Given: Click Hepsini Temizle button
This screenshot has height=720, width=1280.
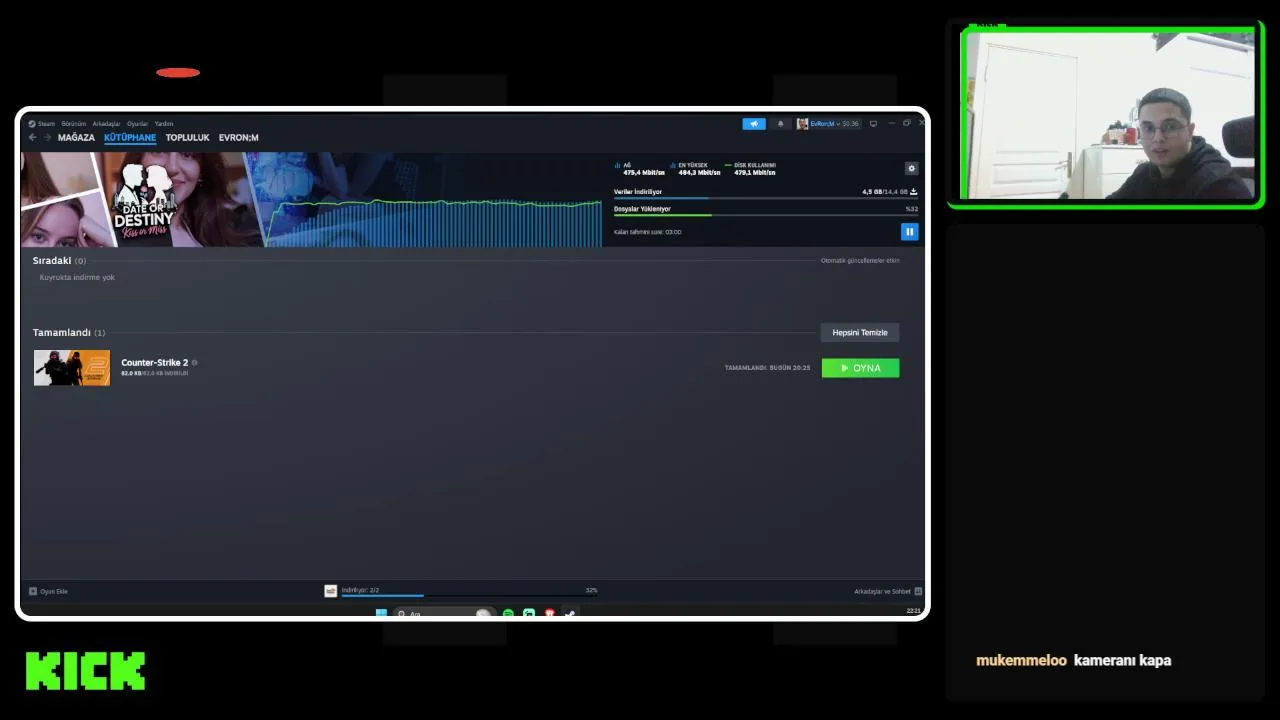Looking at the screenshot, I should tap(860, 332).
